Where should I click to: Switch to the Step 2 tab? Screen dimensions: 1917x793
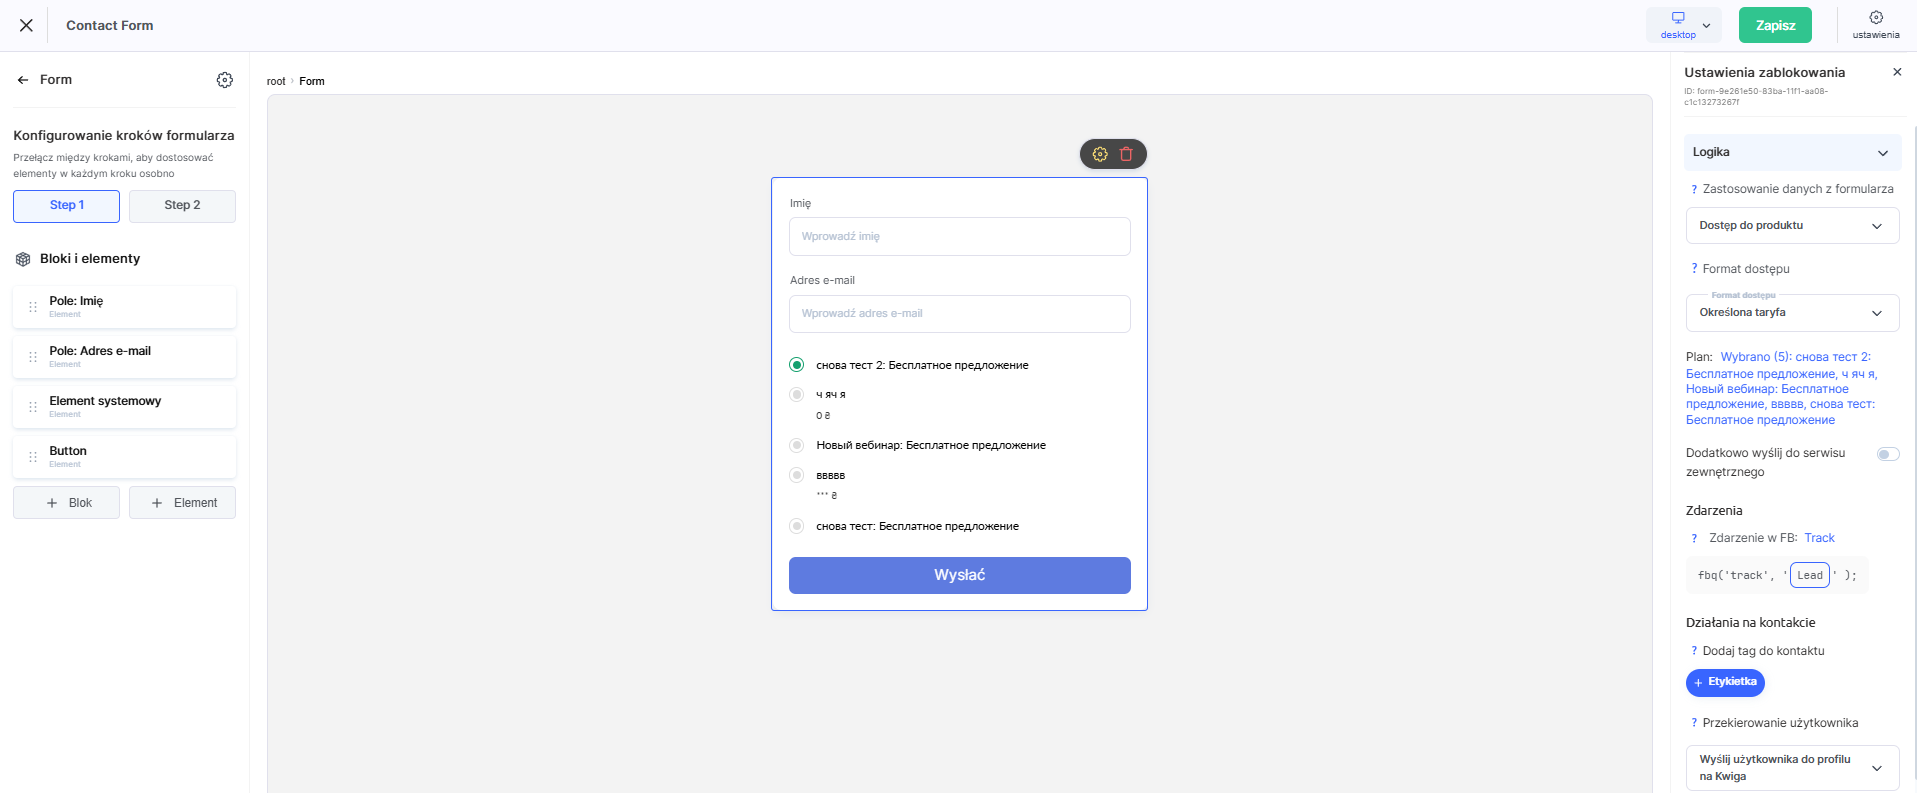pyautogui.click(x=182, y=206)
